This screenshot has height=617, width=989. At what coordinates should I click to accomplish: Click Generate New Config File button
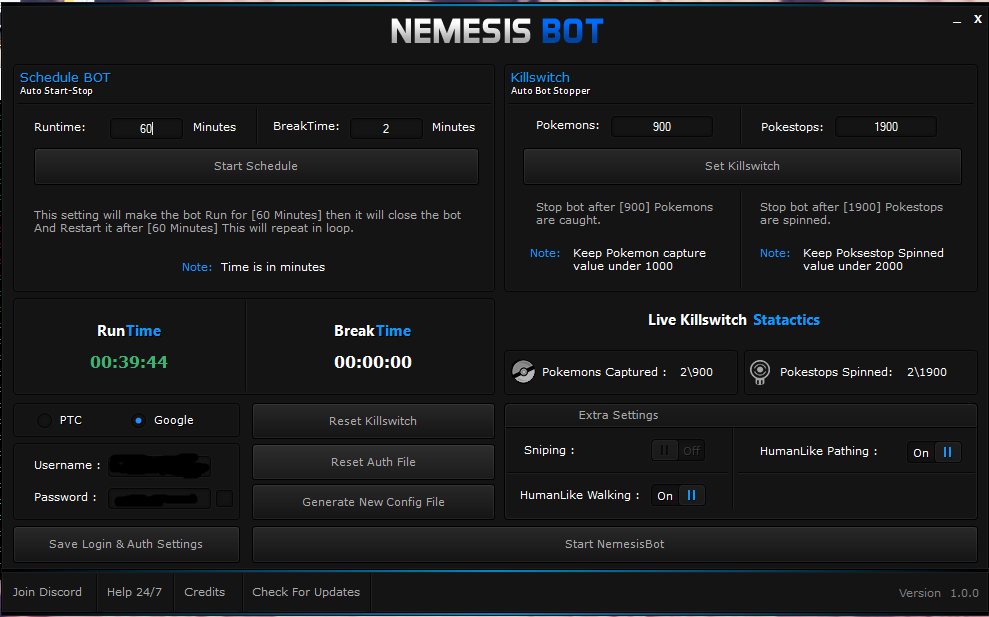(x=373, y=502)
